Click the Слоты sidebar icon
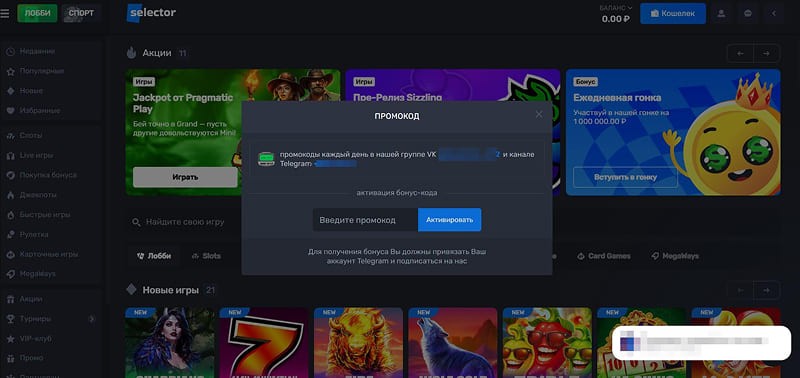Screen dimensions: 800x378 10,136
